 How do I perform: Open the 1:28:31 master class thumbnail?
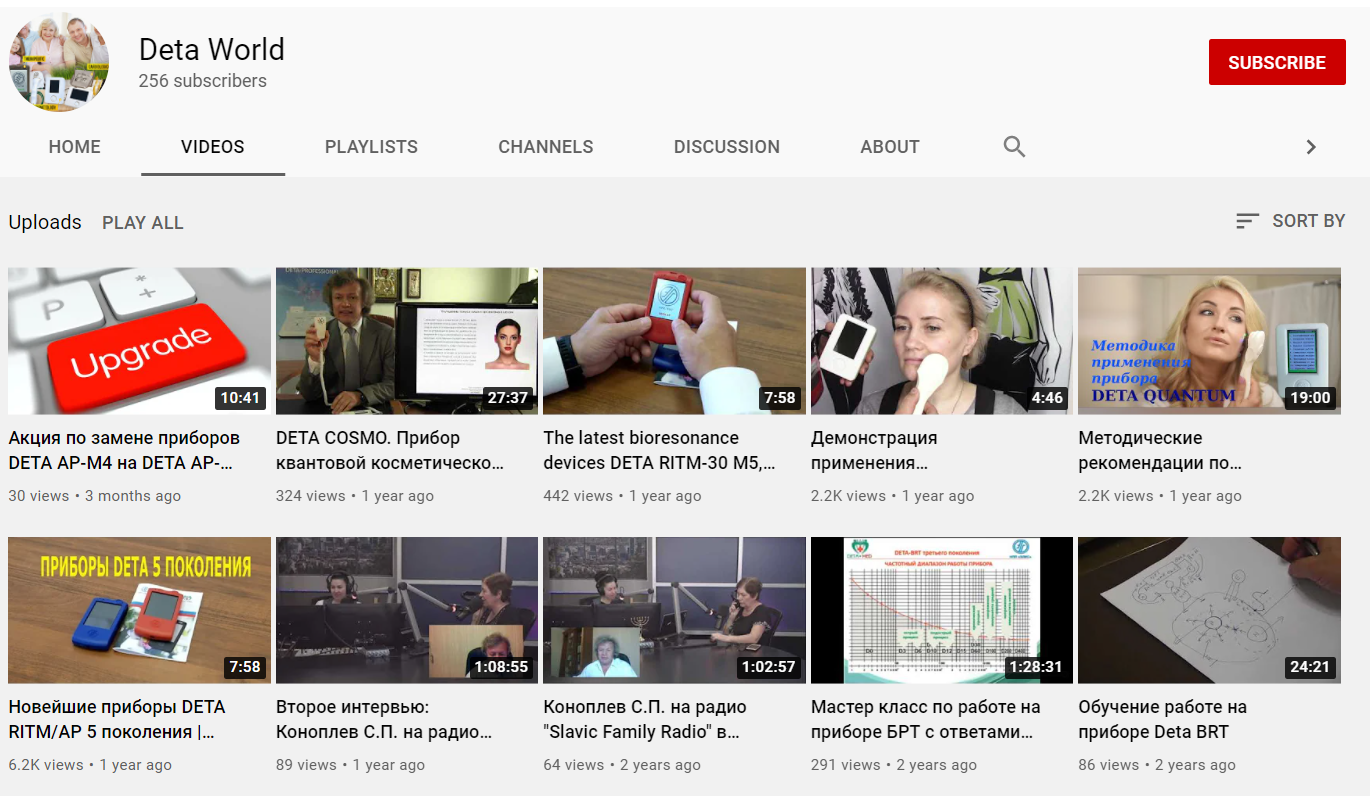click(942, 611)
